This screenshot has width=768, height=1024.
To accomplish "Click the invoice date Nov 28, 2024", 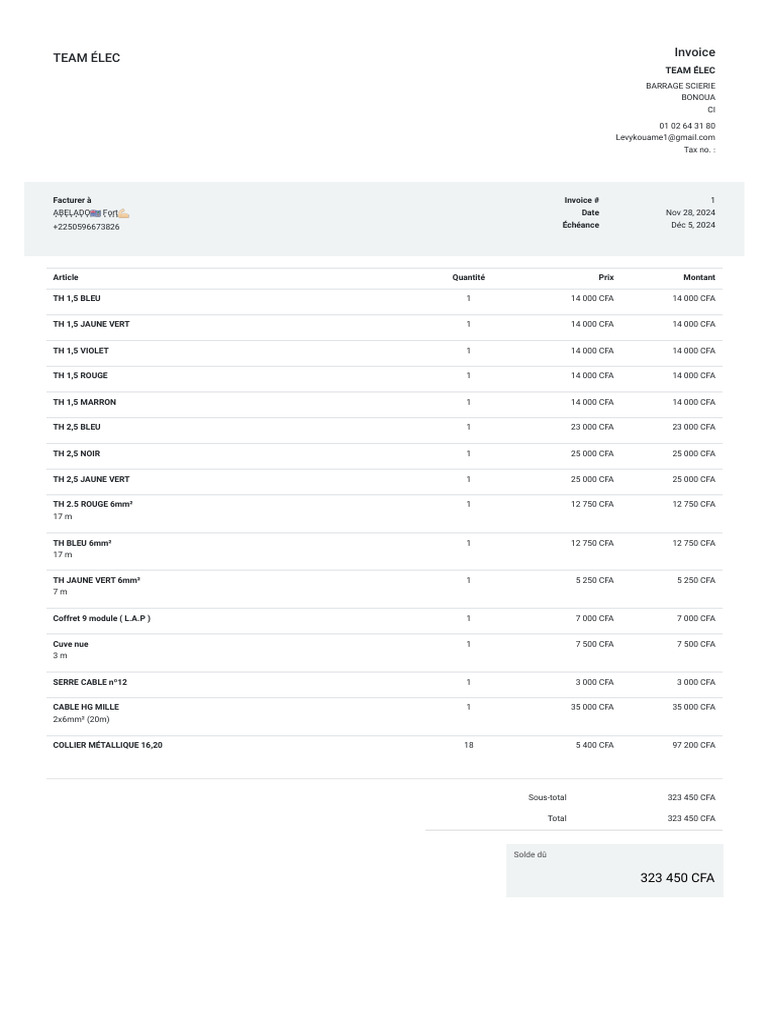I will [x=690, y=213].
